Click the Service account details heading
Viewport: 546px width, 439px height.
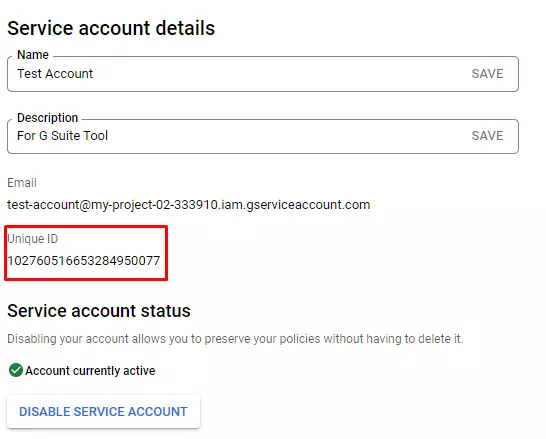click(111, 28)
